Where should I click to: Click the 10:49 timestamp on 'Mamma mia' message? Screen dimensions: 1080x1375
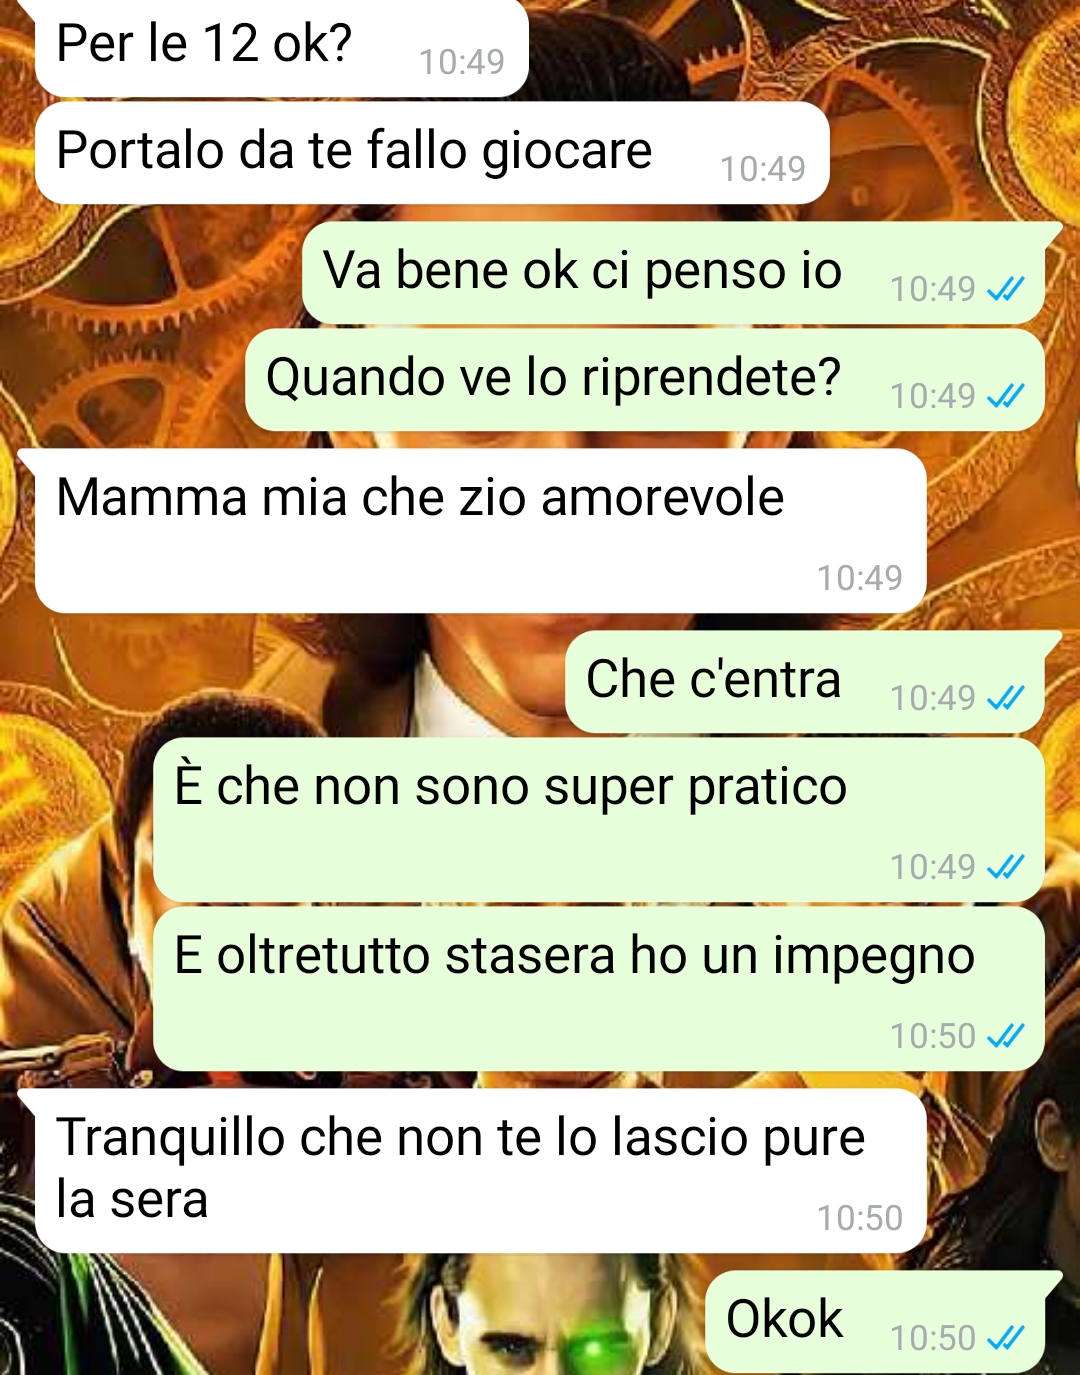859,578
